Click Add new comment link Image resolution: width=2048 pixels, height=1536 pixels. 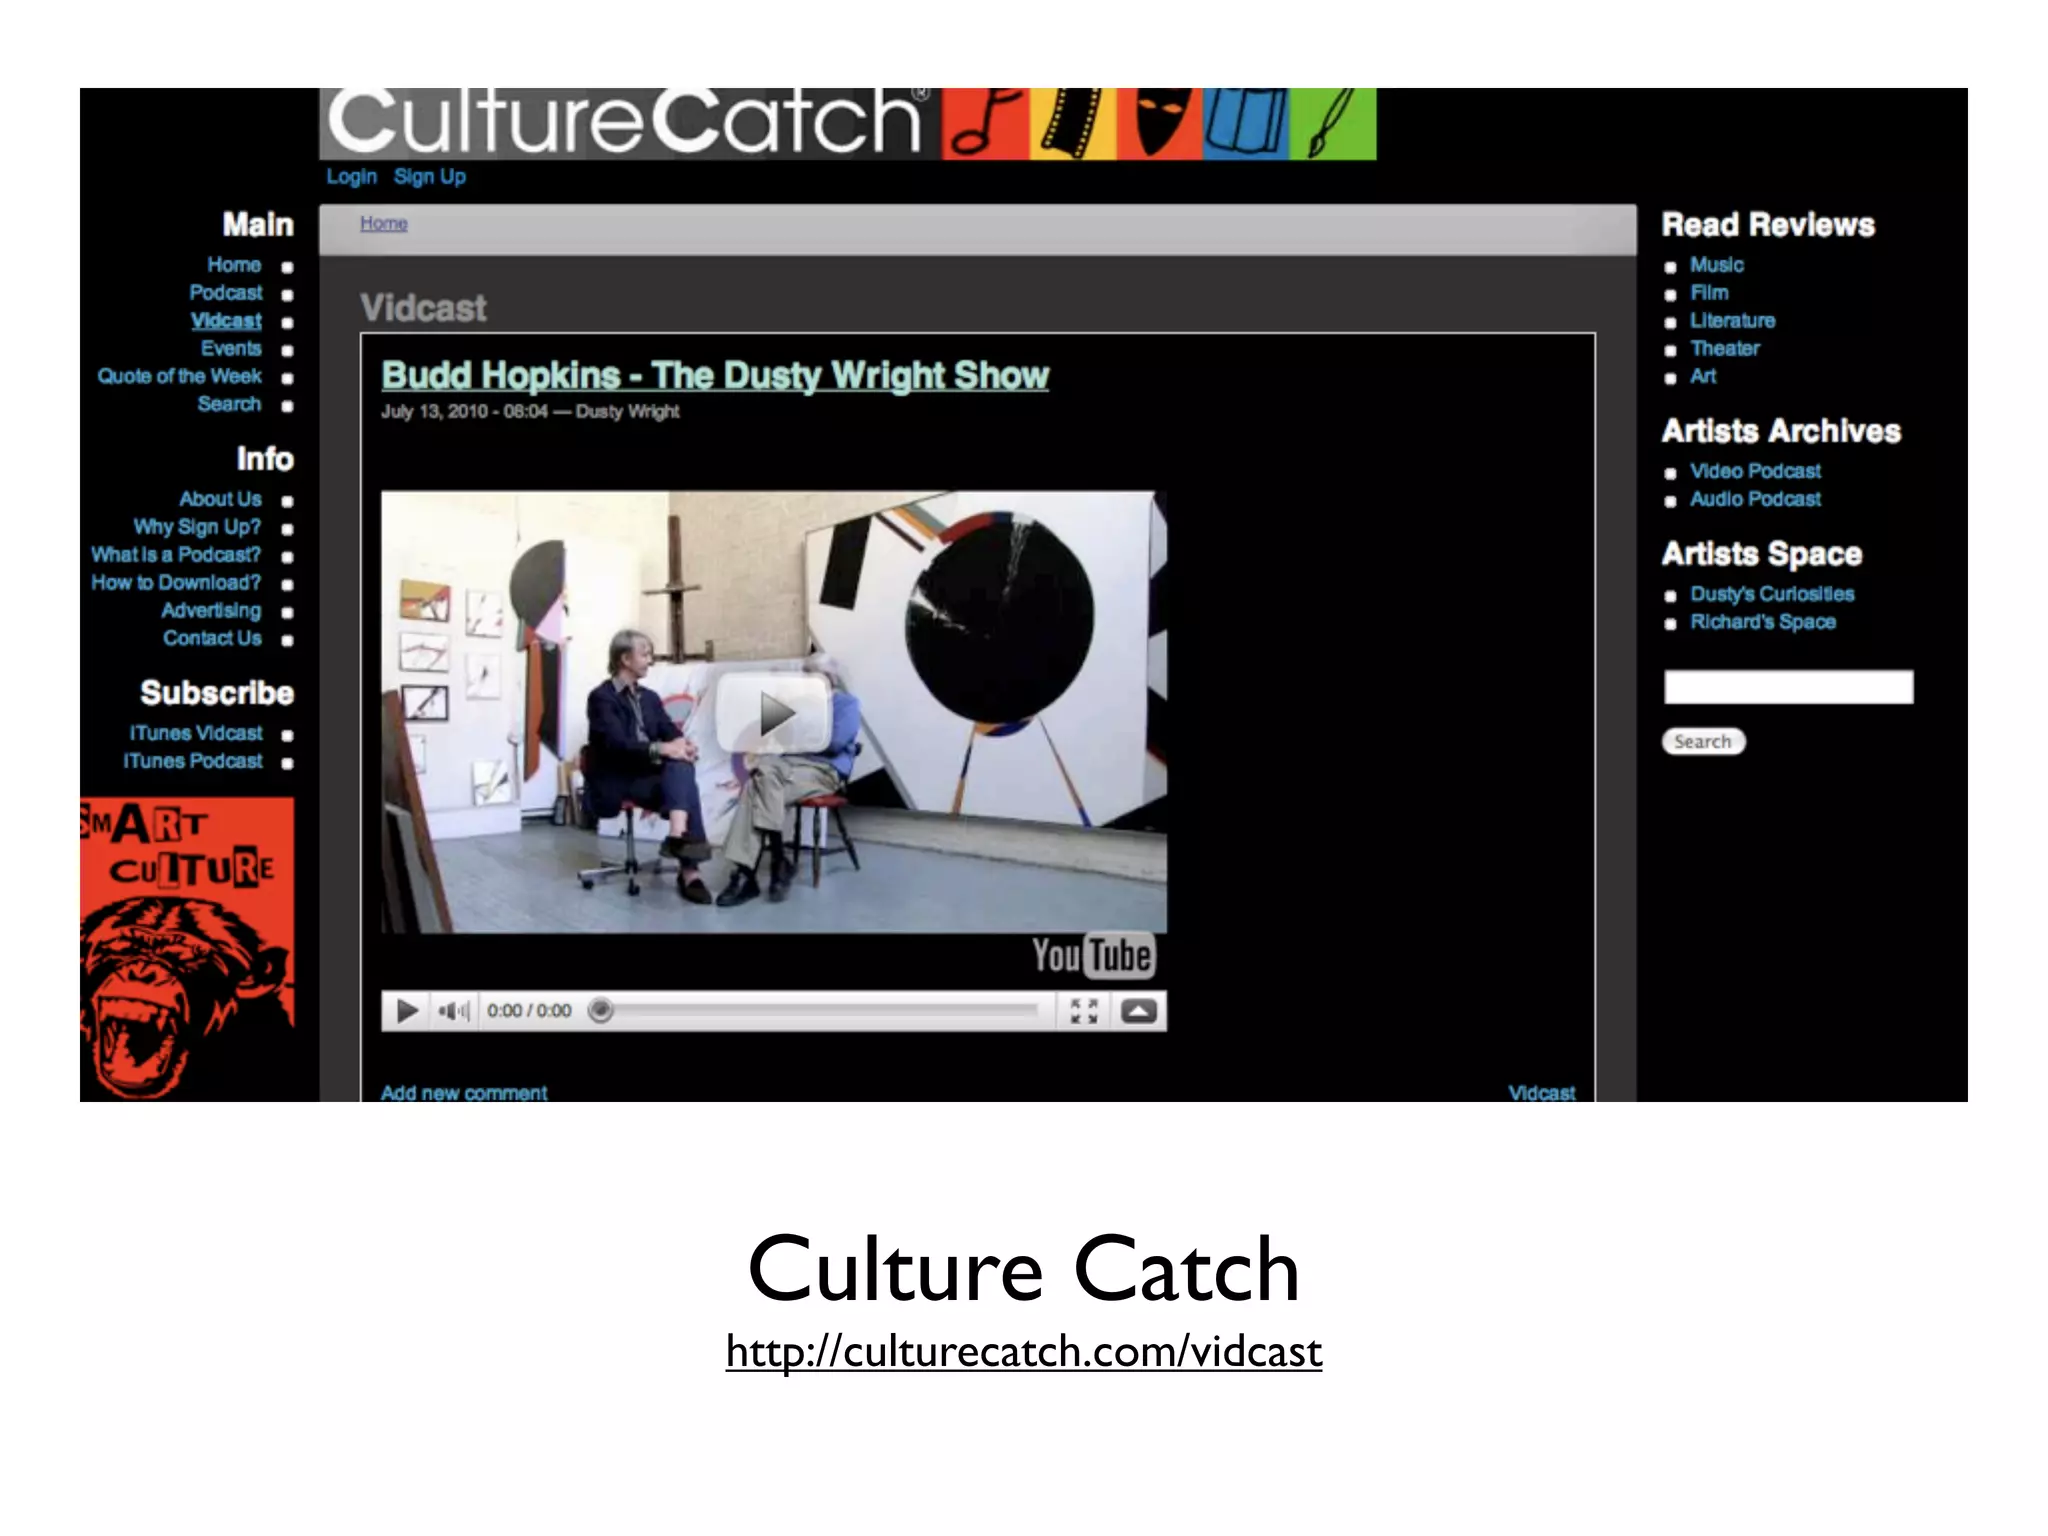[x=464, y=1092]
